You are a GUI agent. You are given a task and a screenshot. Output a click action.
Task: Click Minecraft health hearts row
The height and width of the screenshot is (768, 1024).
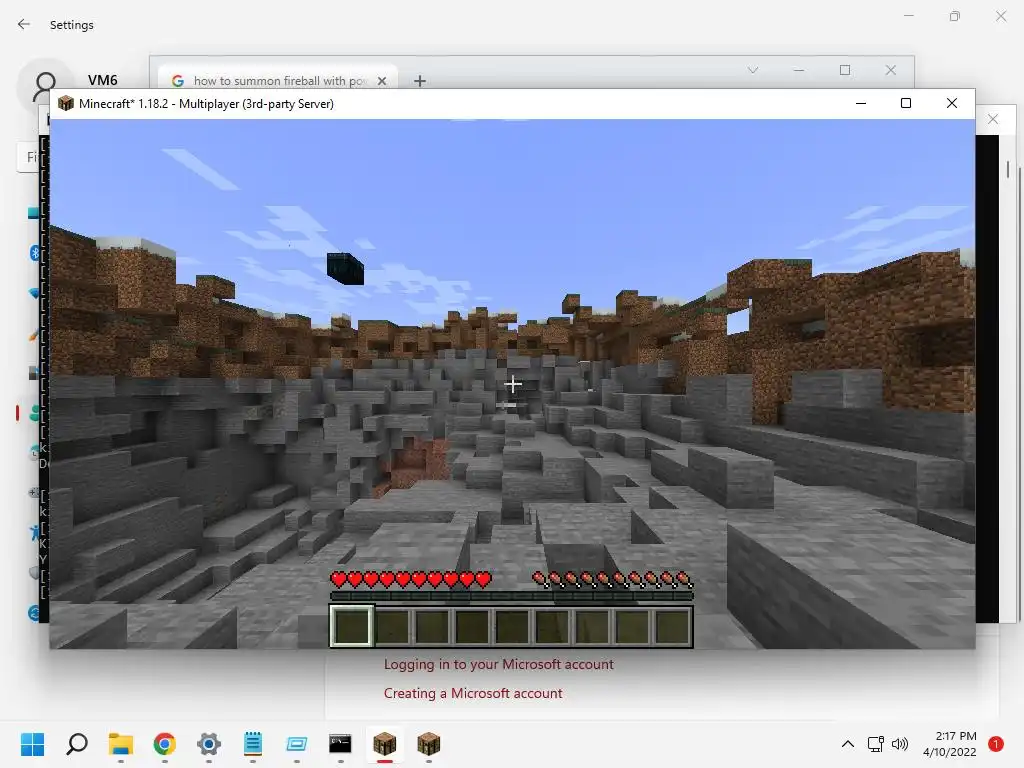point(411,579)
